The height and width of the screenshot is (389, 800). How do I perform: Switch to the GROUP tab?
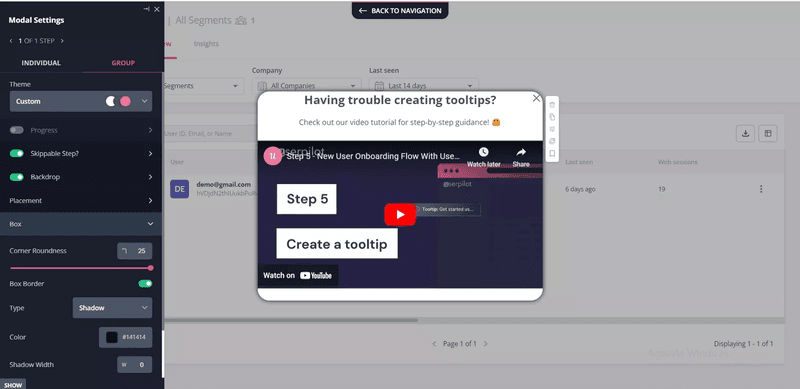click(x=123, y=63)
